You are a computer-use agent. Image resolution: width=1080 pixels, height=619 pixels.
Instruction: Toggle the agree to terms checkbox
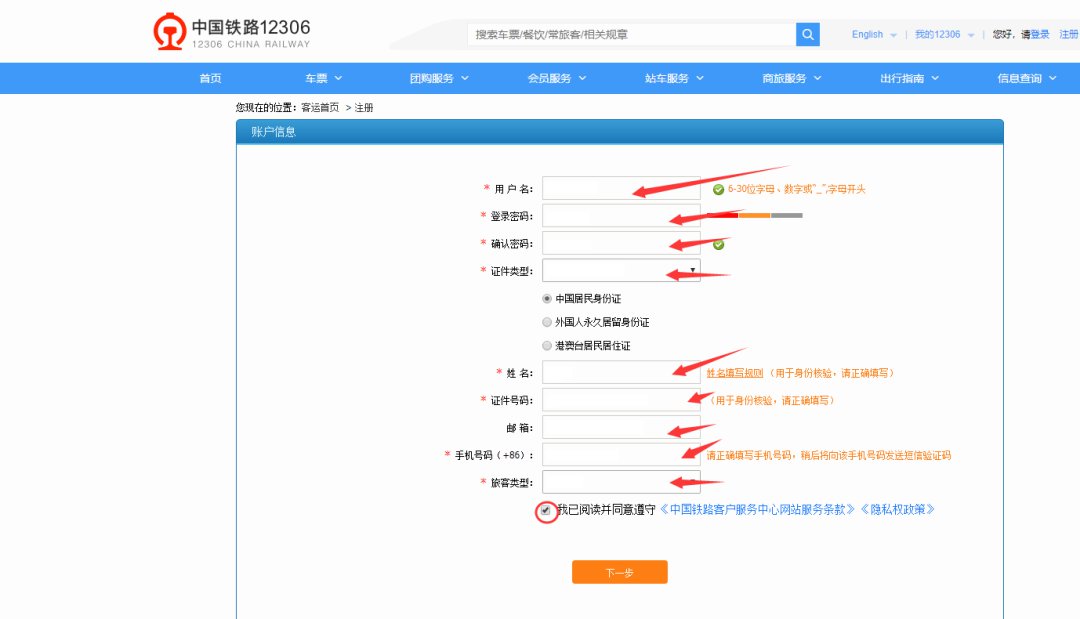(546, 510)
